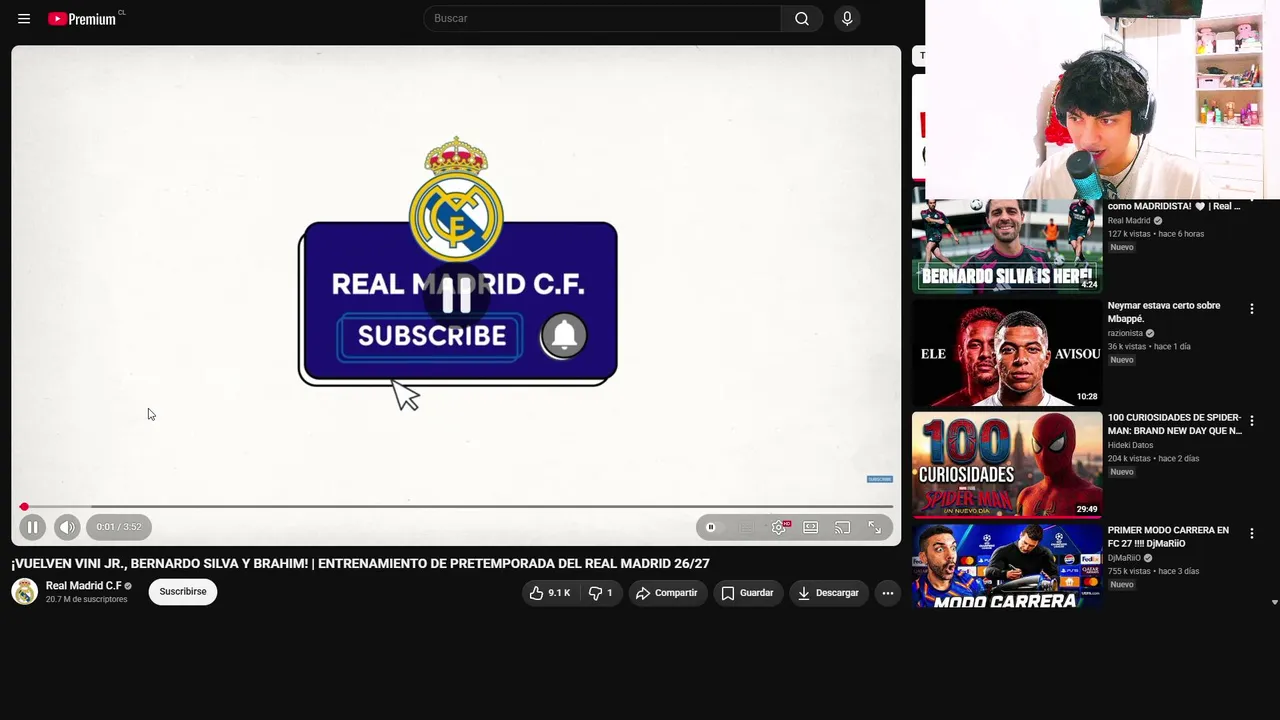This screenshot has height=720, width=1280.
Task: Open options for PRIMER MODO CARRERA video
Action: (x=1251, y=534)
